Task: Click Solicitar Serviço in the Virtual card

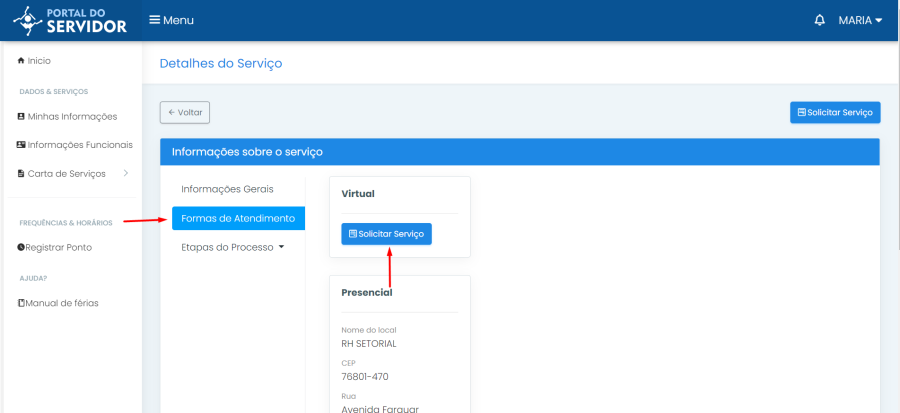Action: (x=386, y=234)
